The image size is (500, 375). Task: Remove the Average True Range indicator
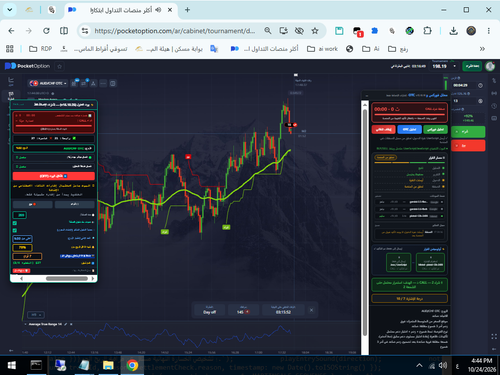71,324
